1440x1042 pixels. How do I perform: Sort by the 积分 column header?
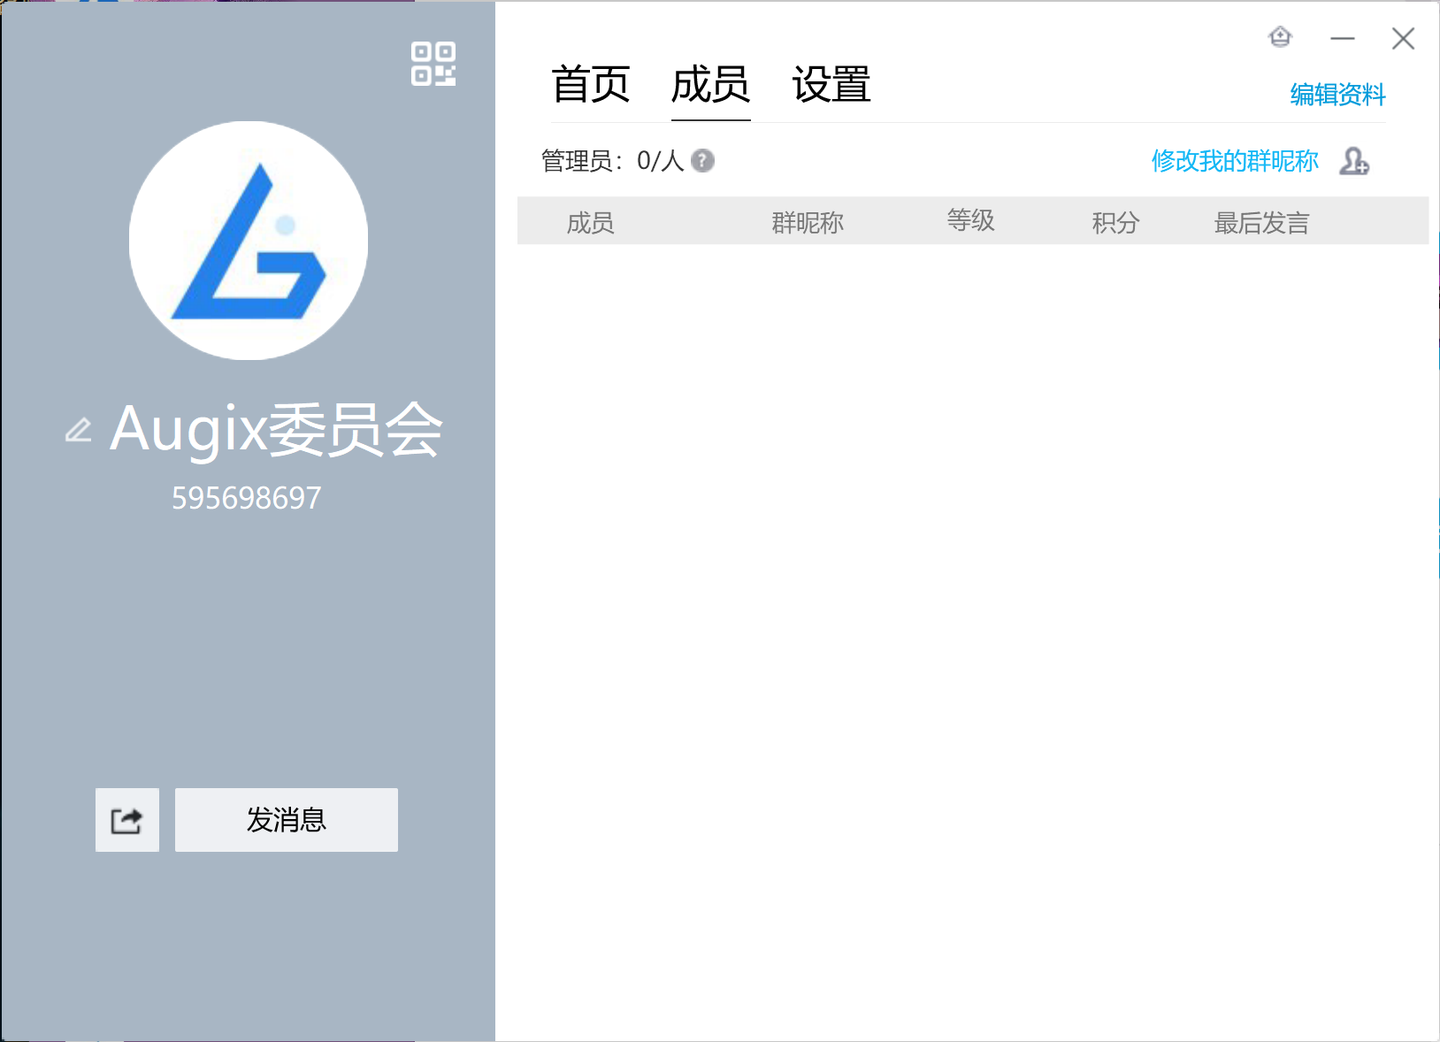click(1116, 222)
